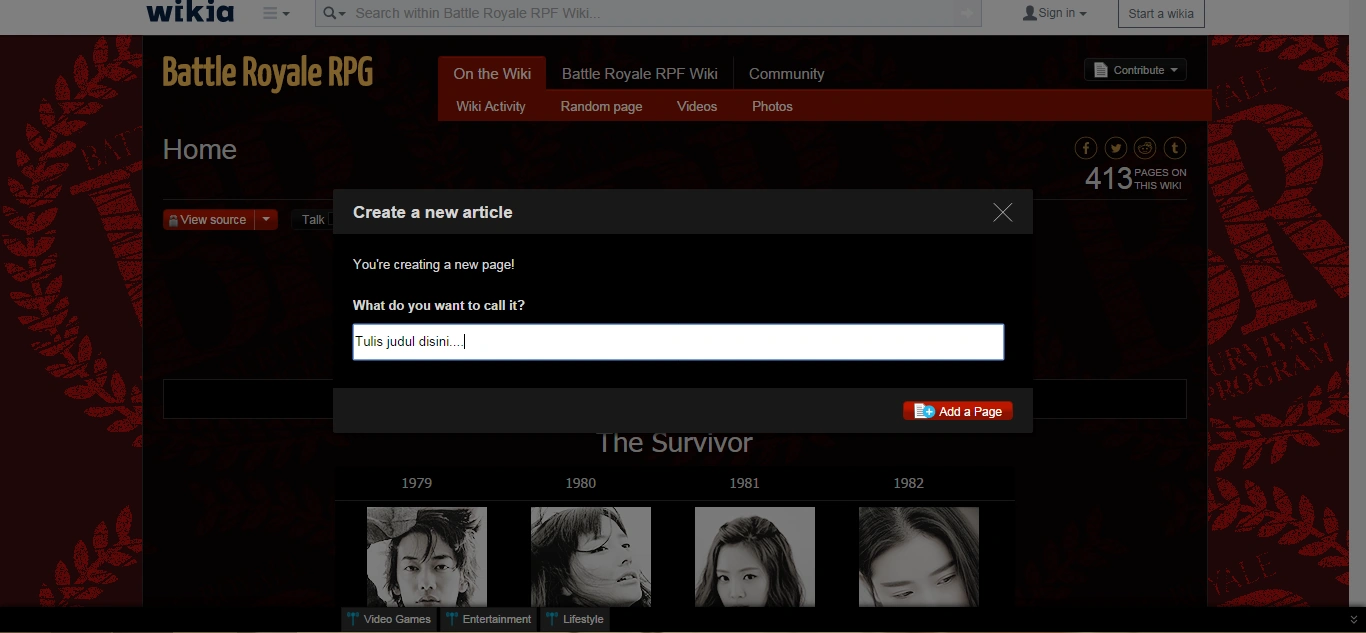Click the Home page heading
The image size is (1366, 633).
(x=200, y=150)
